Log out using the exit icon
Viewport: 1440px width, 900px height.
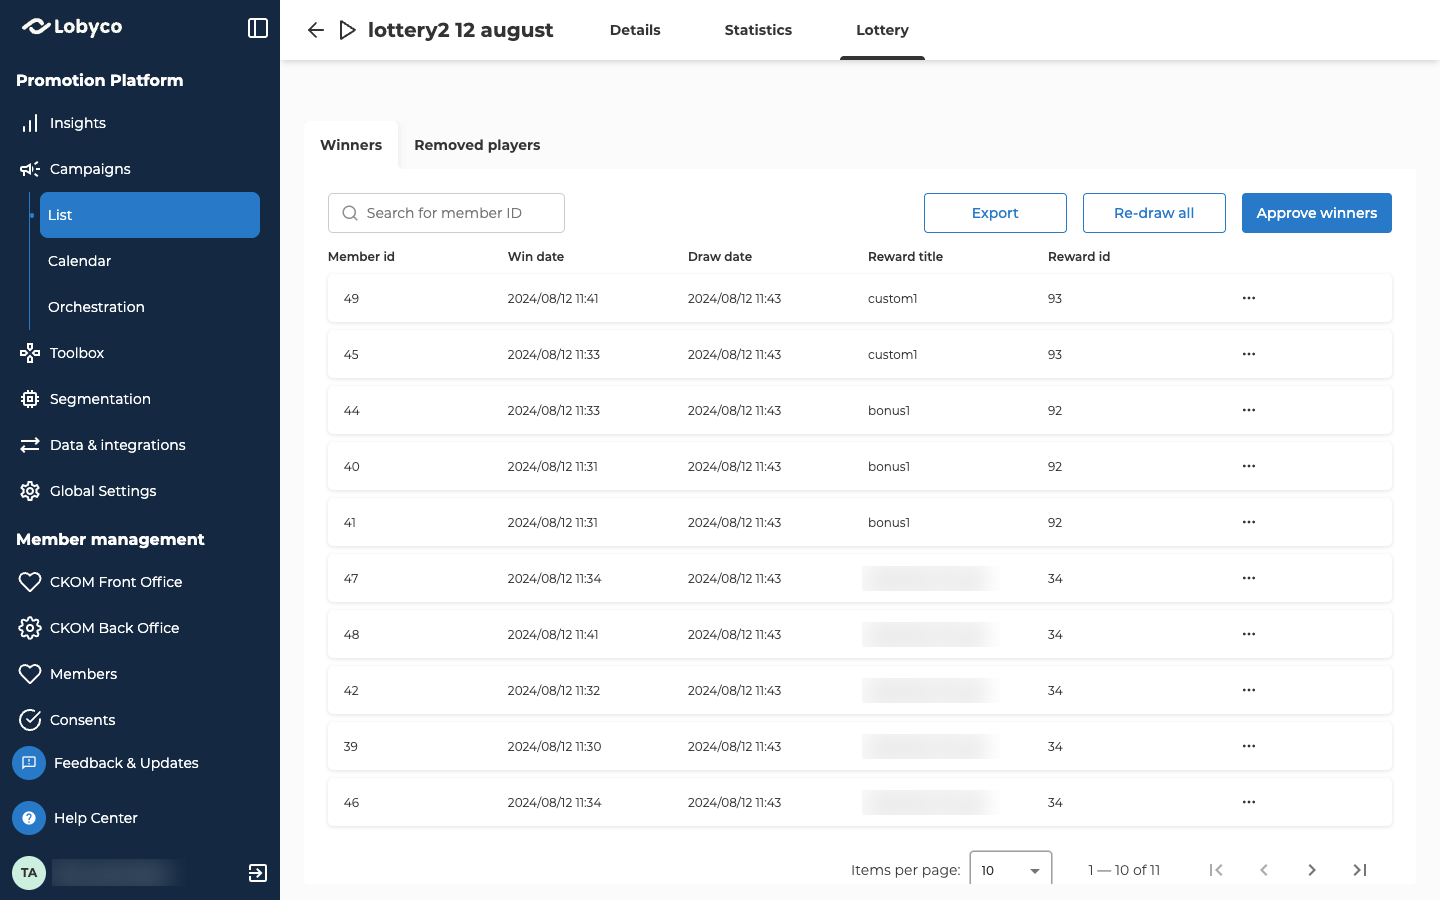(x=258, y=873)
